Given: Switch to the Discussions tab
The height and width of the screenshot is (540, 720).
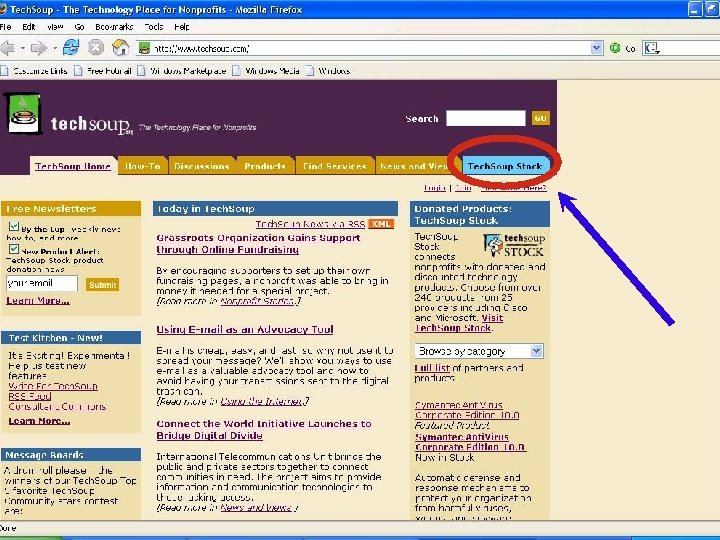Looking at the screenshot, I should point(202,166).
